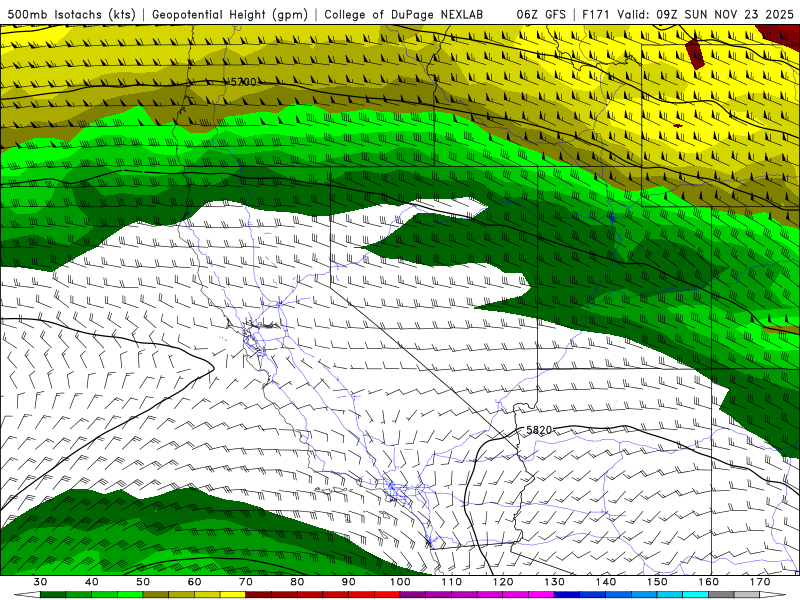Click the legend value 160
The height and width of the screenshot is (600, 800).
709,582
